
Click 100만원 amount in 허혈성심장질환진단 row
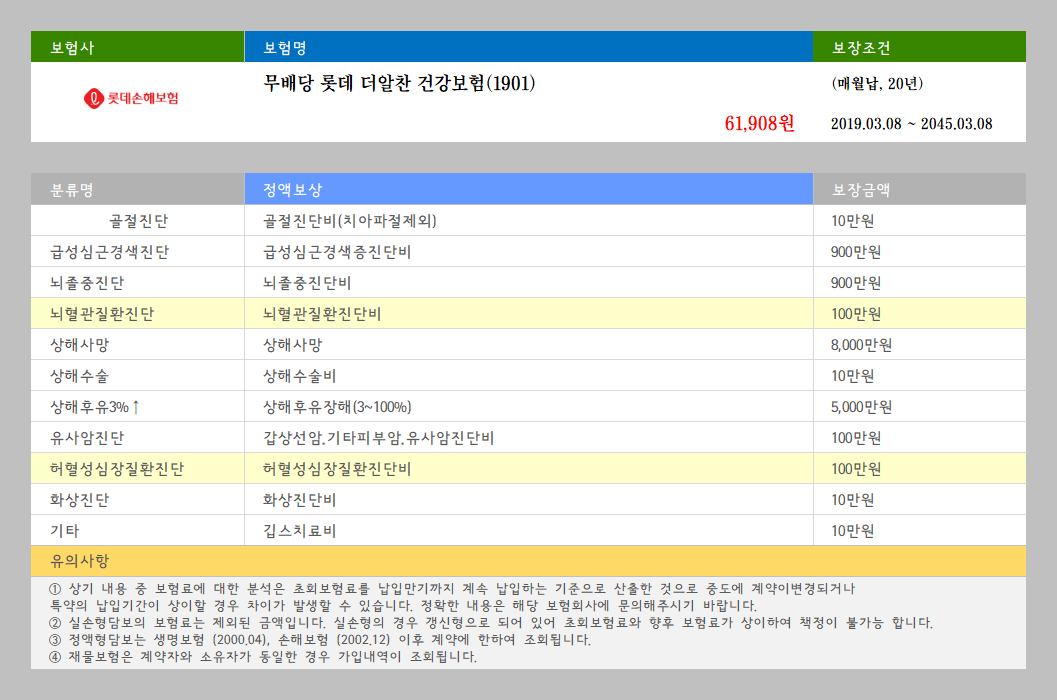click(919, 469)
